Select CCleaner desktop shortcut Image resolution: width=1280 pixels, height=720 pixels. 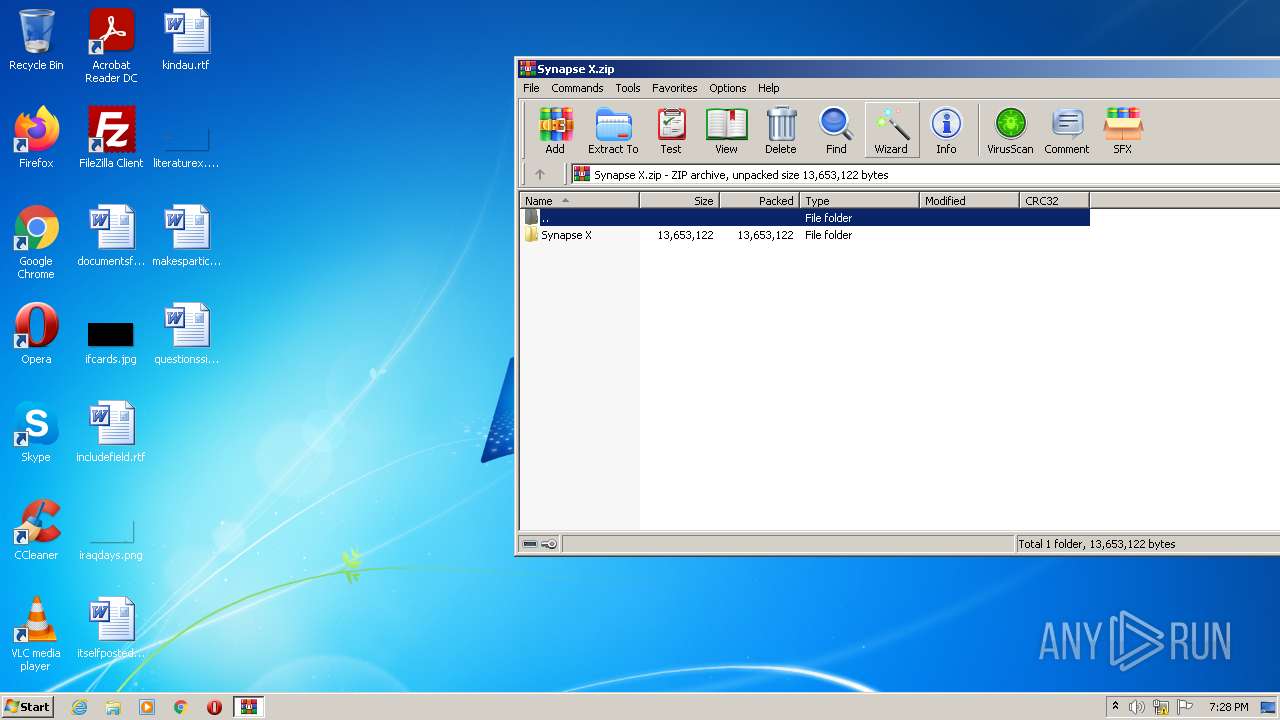point(36,530)
